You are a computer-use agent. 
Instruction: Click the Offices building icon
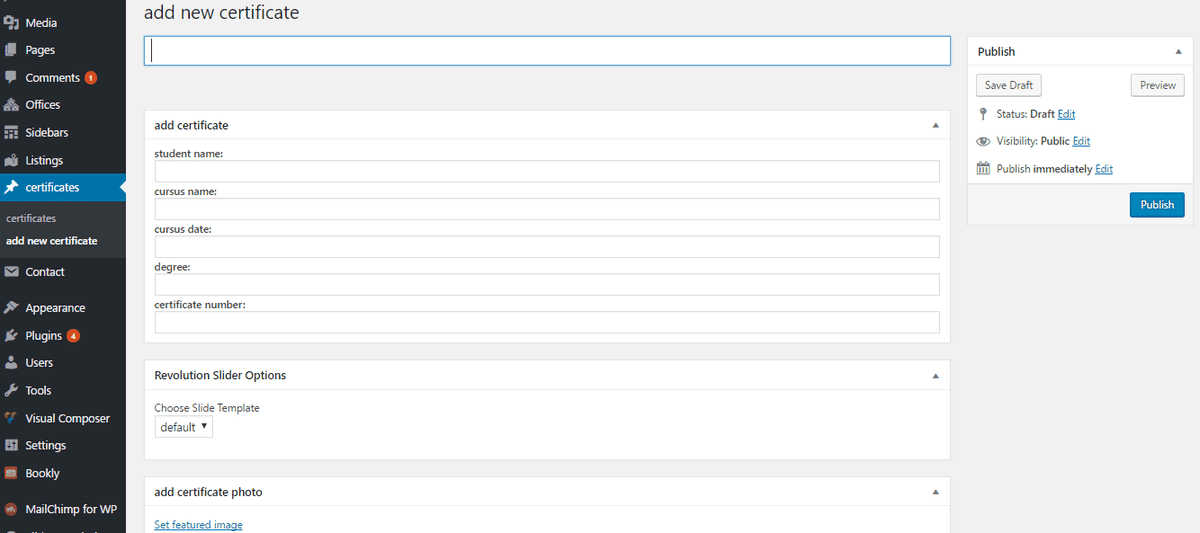pyautogui.click(x=11, y=105)
